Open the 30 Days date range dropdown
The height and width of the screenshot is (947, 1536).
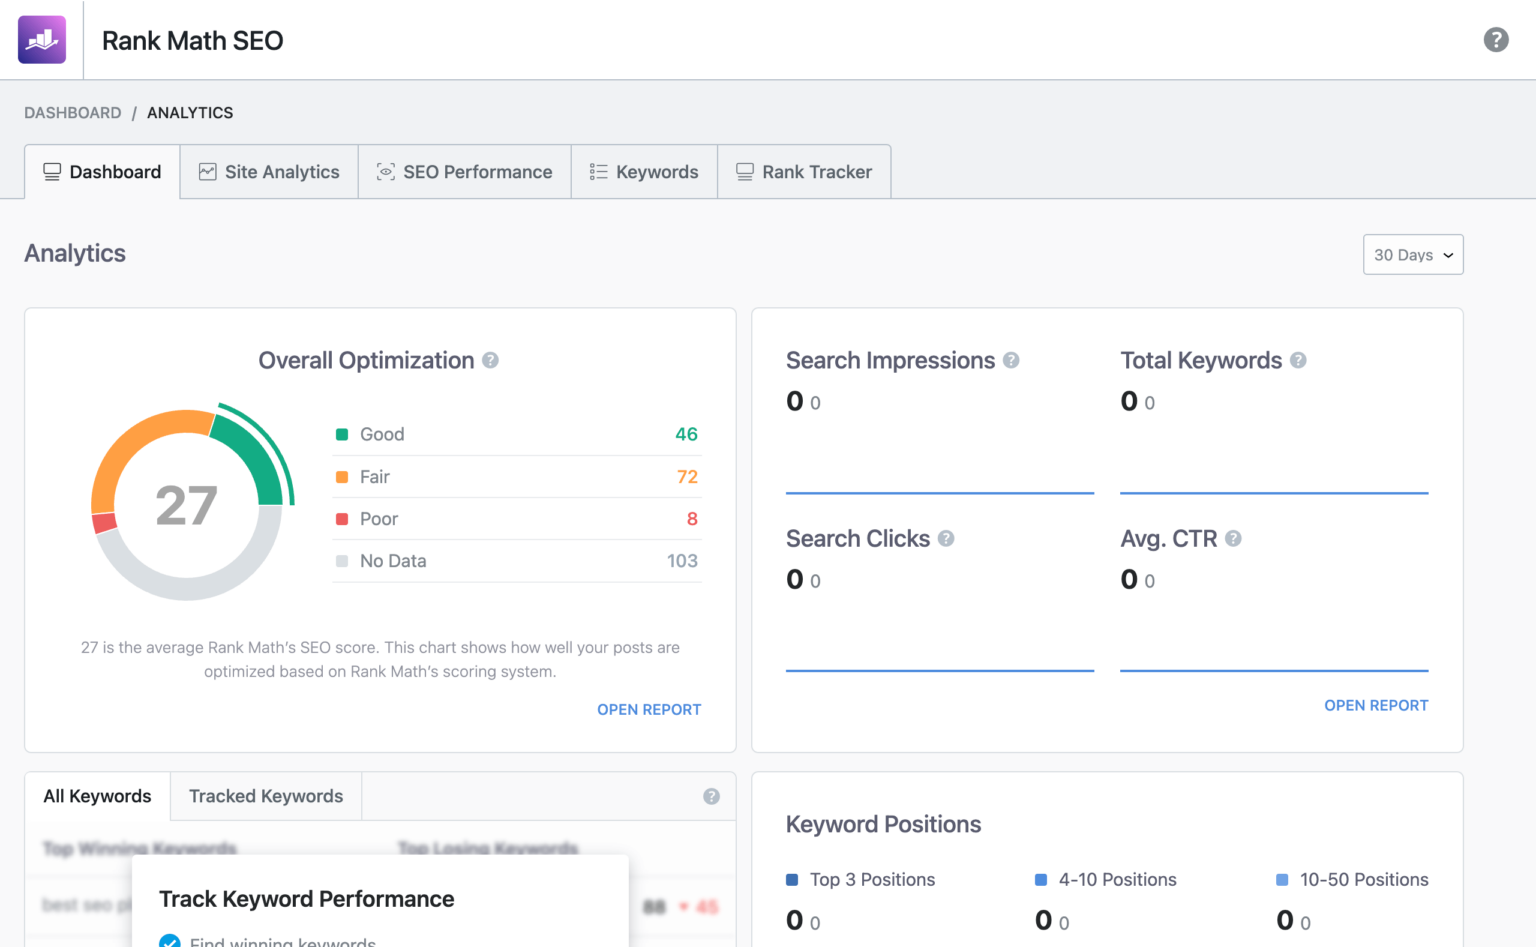click(x=1412, y=254)
